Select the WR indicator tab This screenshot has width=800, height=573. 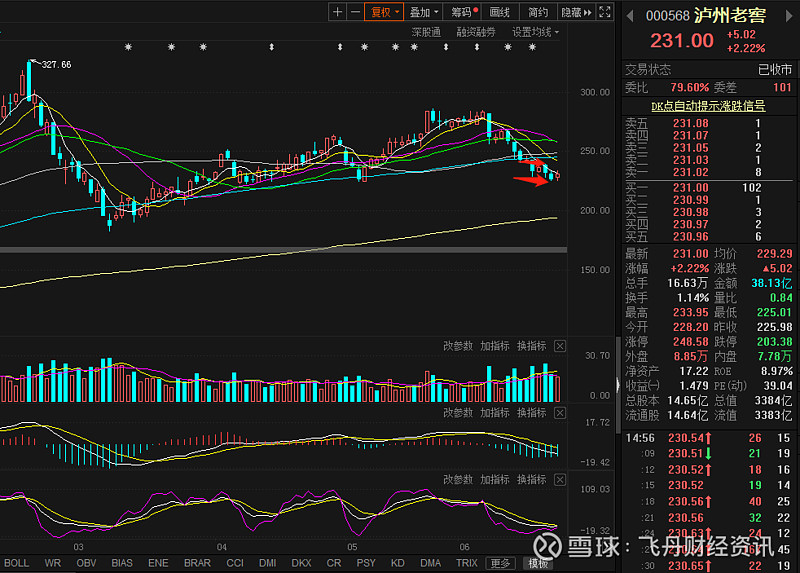click(53, 563)
